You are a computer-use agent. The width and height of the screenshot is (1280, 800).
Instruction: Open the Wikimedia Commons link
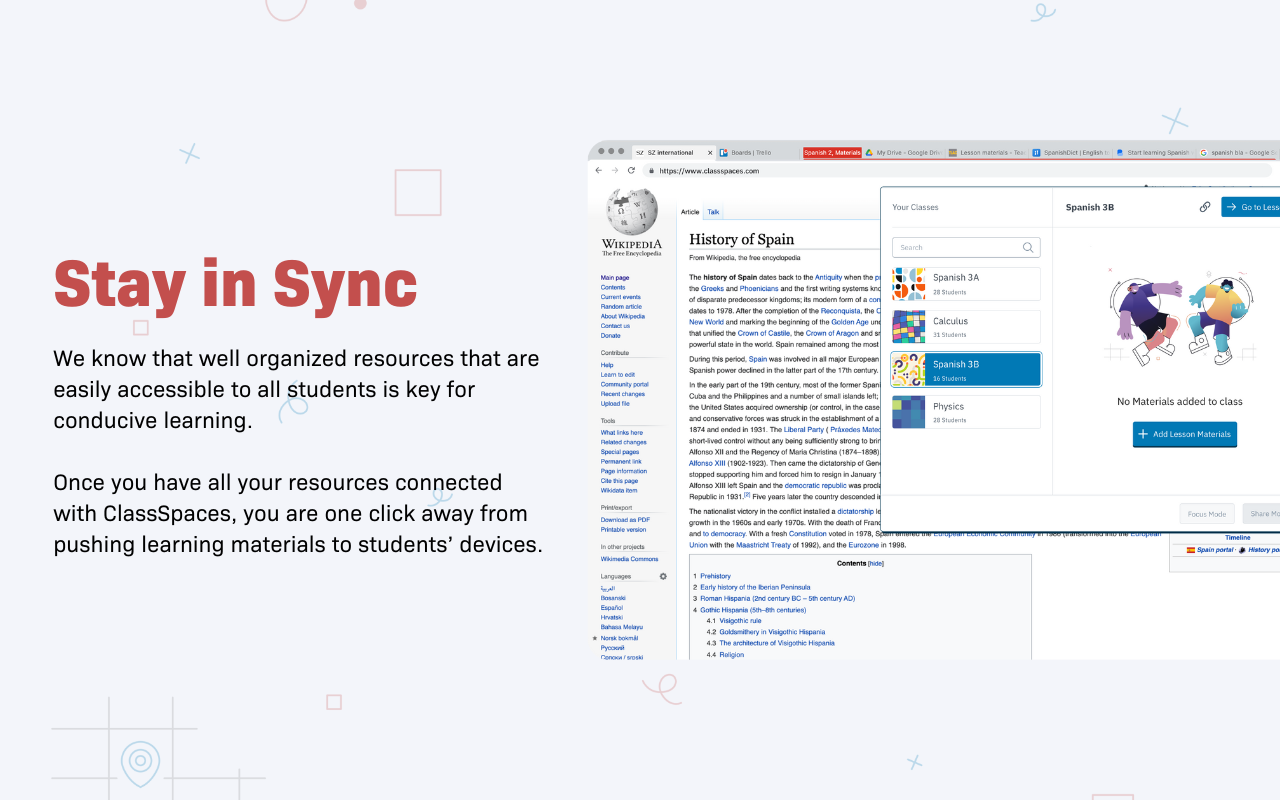coord(630,559)
